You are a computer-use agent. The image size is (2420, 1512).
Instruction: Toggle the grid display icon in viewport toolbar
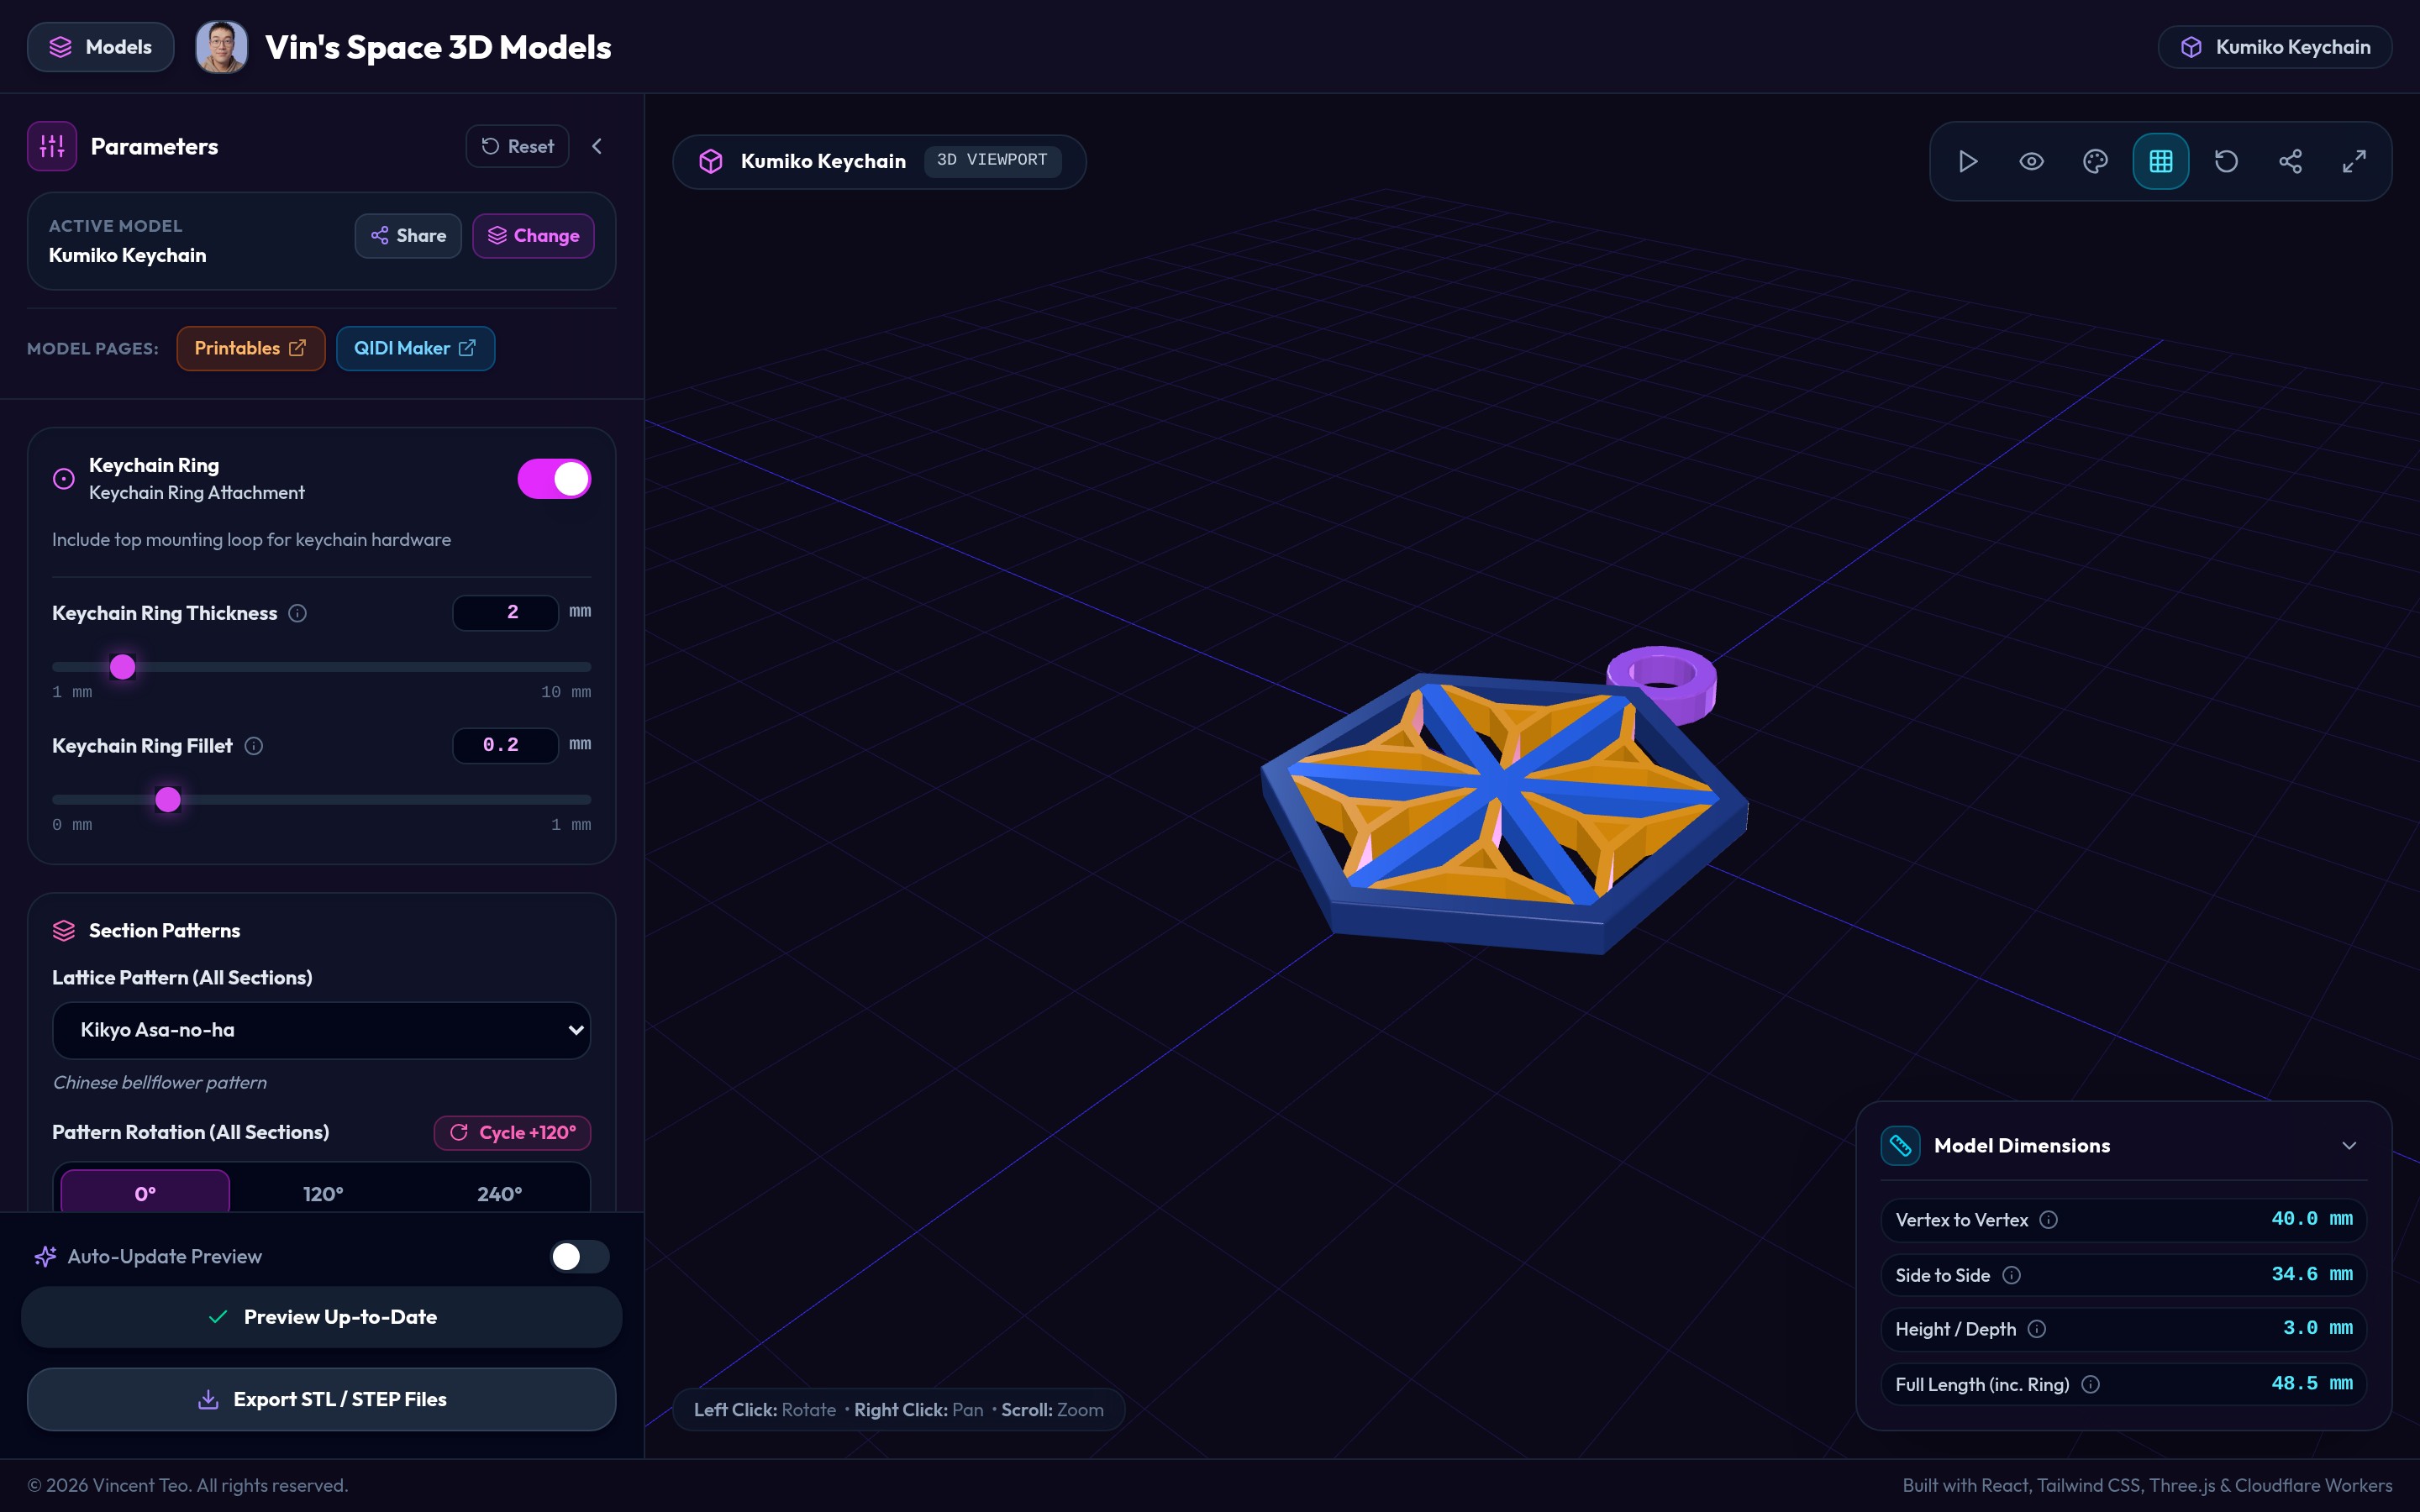pyautogui.click(x=2160, y=161)
